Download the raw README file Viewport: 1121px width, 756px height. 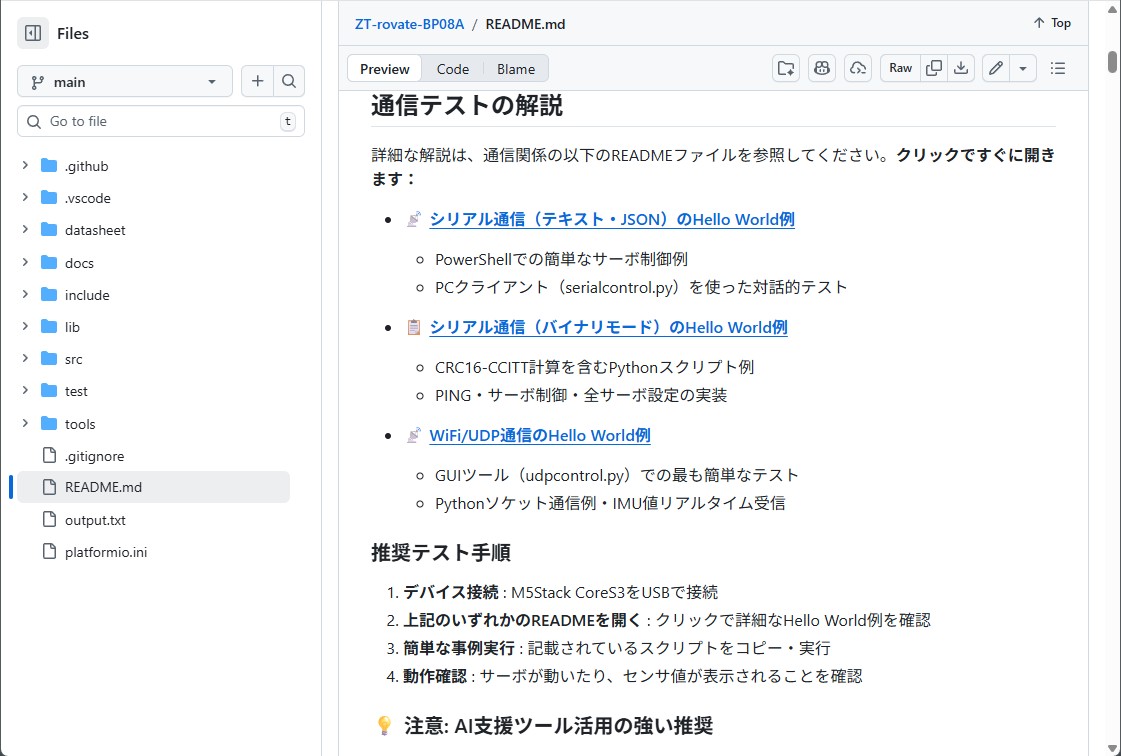click(x=960, y=68)
